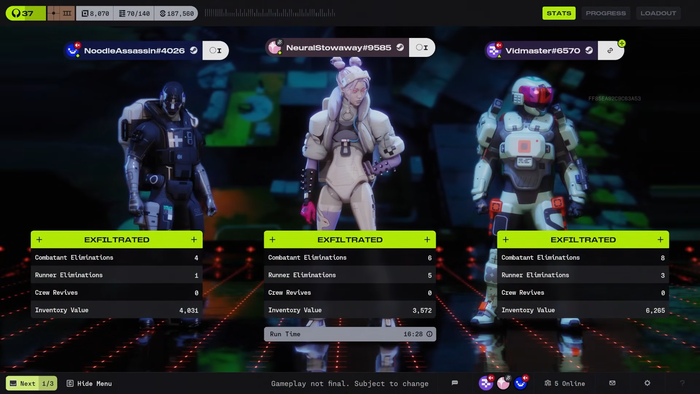Viewport: 700px width, 394px height.
Task: Click the link icon beside Vidmaster#6570
Action: (610, 50)
